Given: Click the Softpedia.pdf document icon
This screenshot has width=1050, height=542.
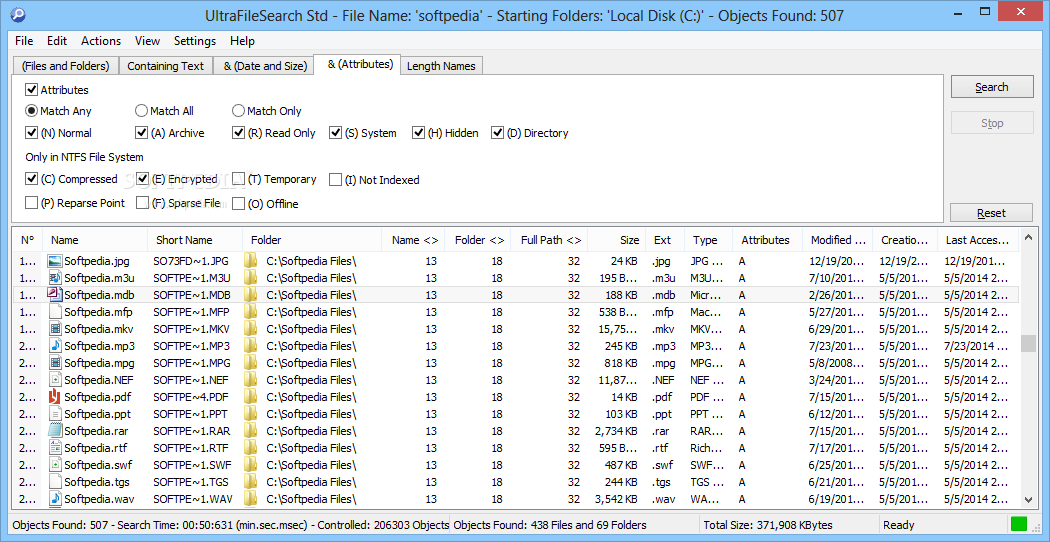Looking at the screenshot, I should [x=55, y=397].
